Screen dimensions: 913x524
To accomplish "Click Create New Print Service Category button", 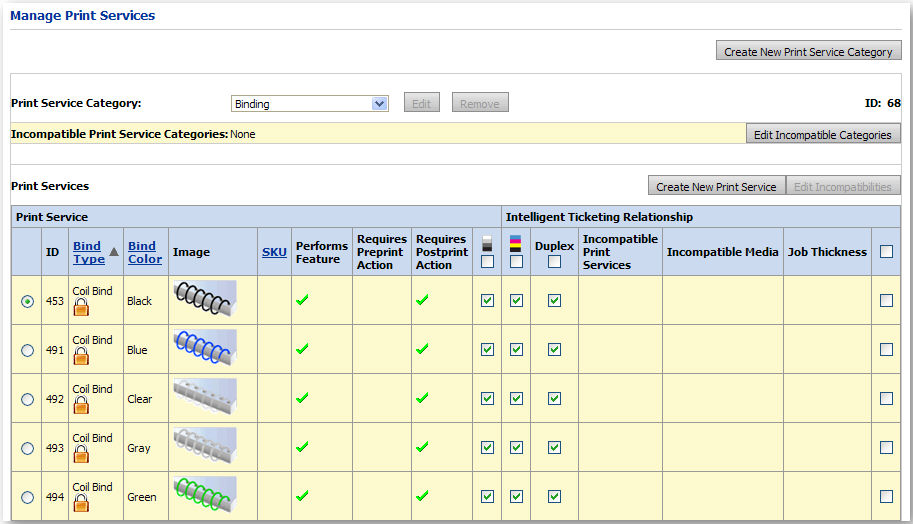I will click(x=808, y=52).
